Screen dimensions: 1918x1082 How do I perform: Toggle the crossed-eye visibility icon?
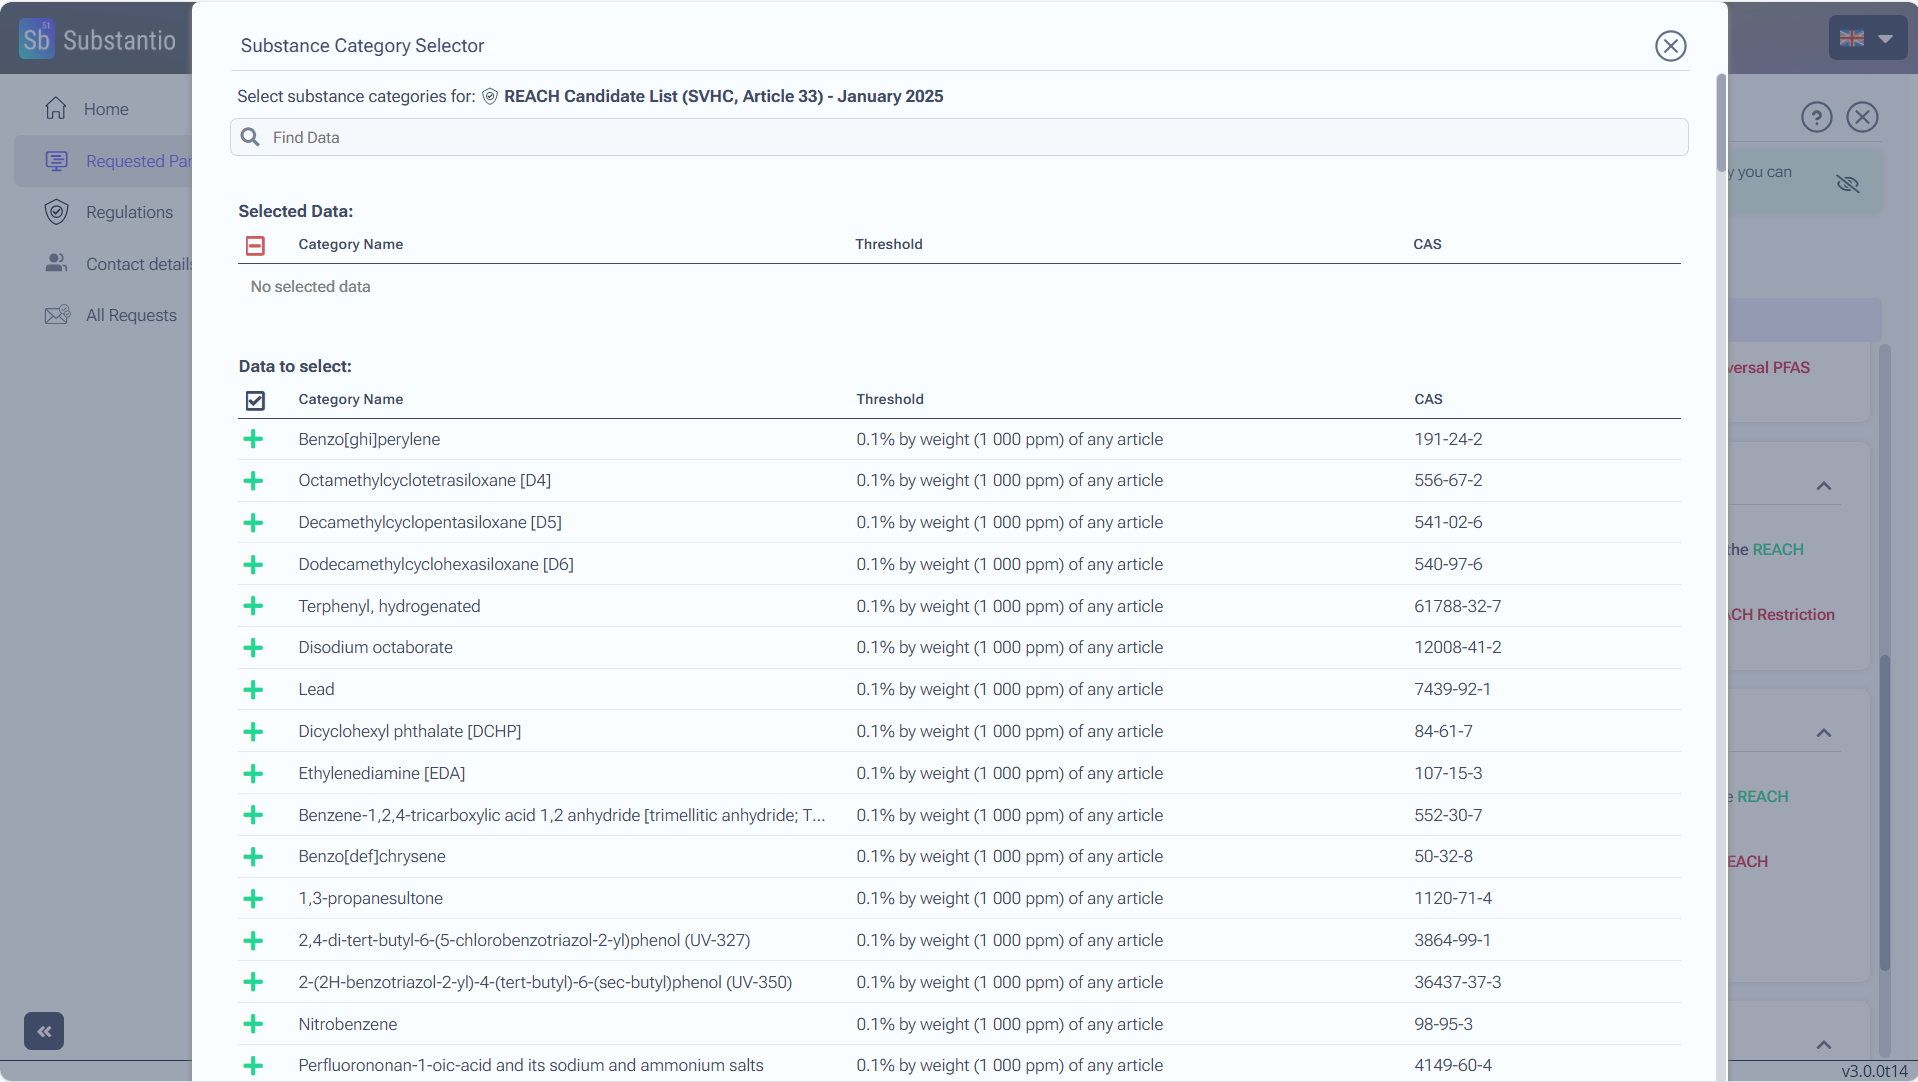1847,183
